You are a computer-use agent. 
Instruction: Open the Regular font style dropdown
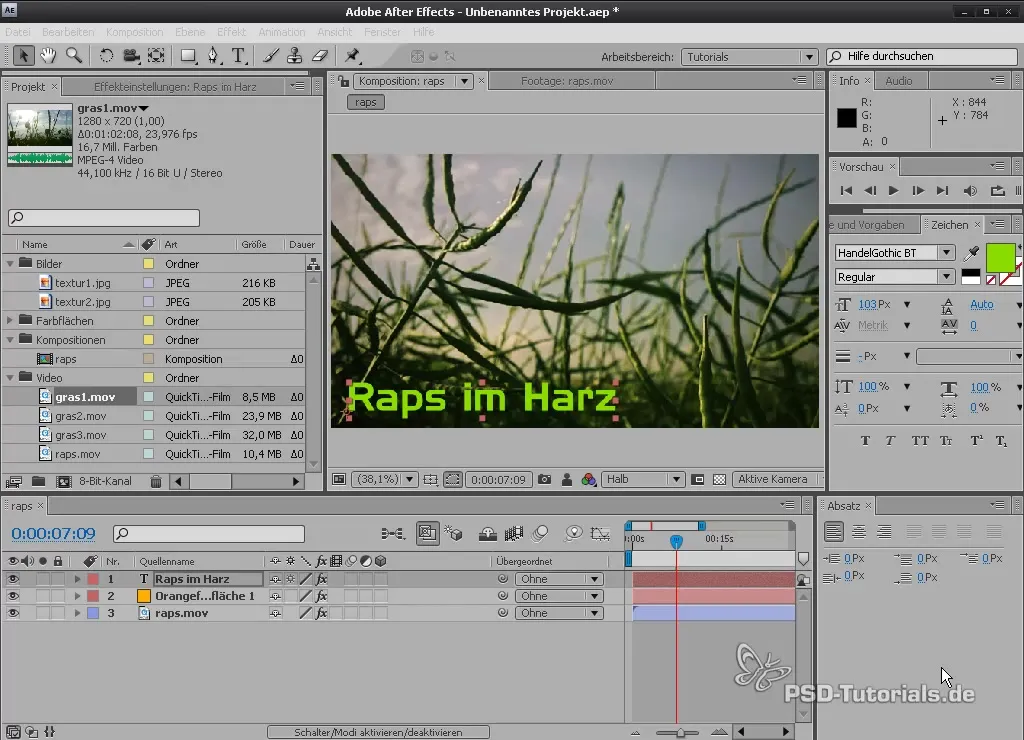click(895, 277)
